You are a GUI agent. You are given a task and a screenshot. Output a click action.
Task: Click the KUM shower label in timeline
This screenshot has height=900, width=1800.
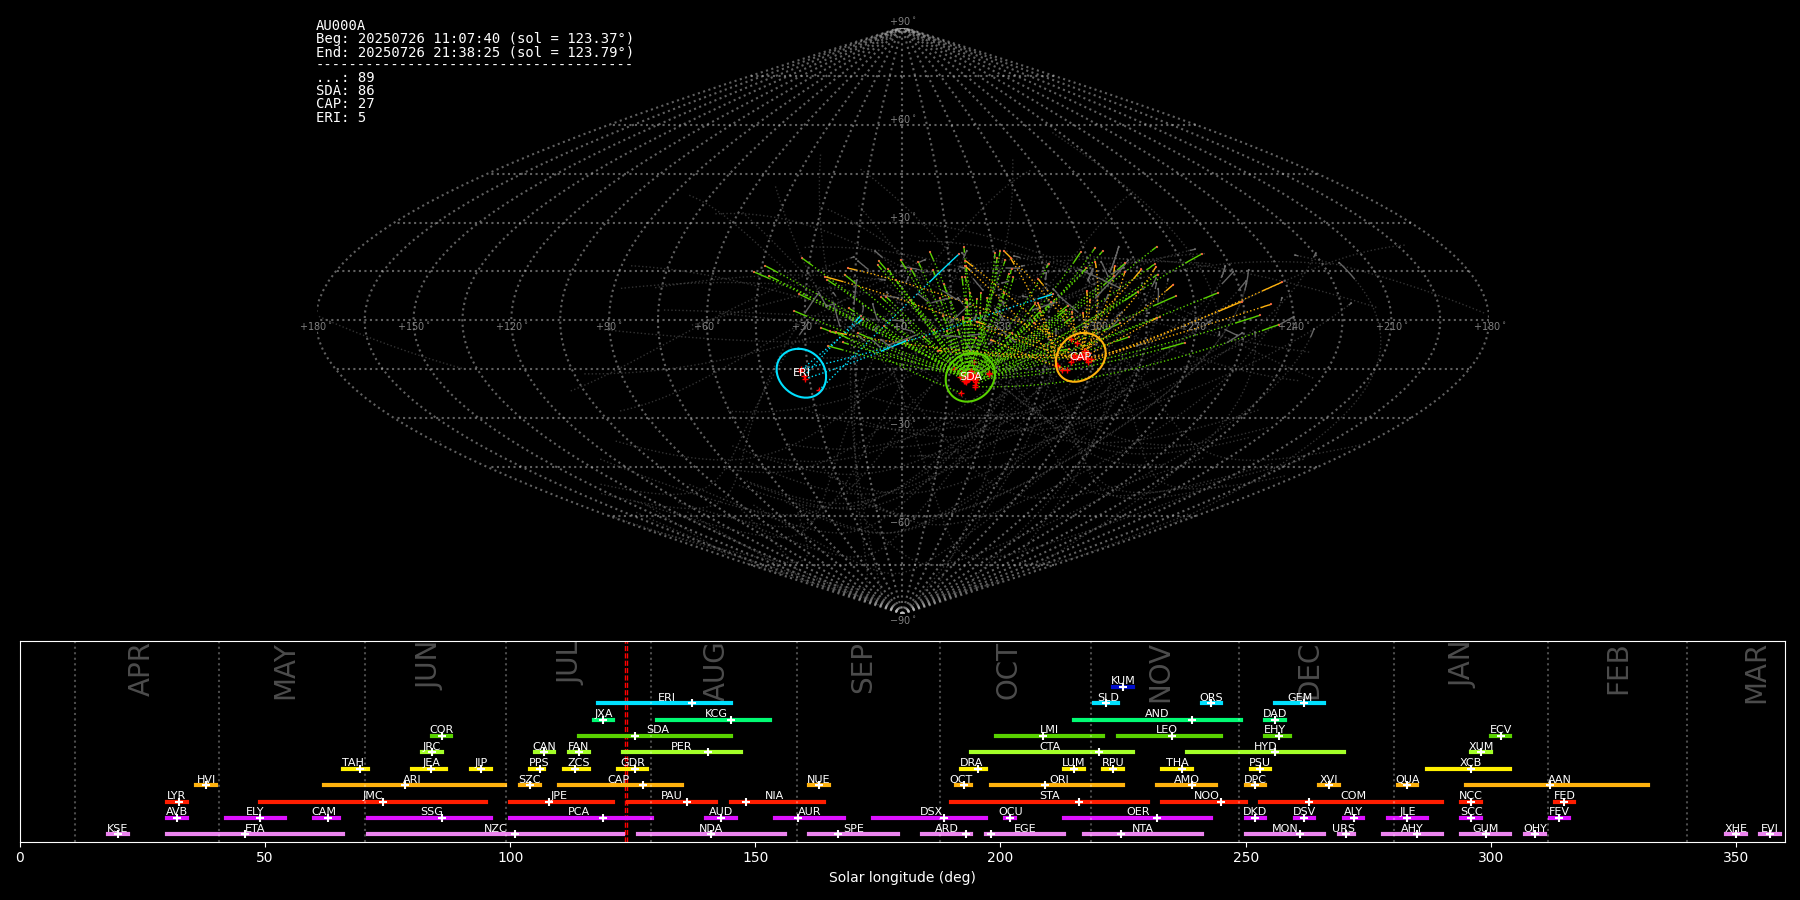tap(1123, 681)
